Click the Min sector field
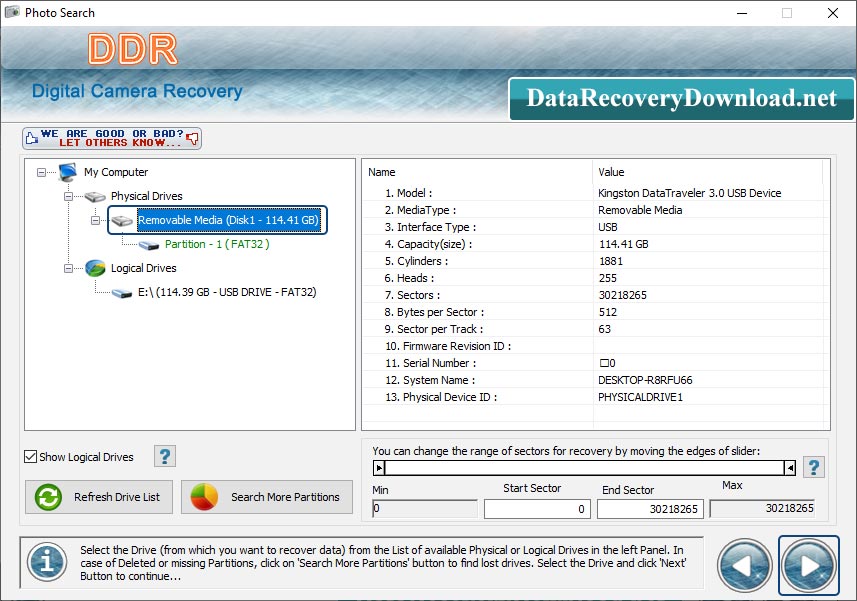Image resolution: width=857 pixels, height=601 pixels. (425, 509)
